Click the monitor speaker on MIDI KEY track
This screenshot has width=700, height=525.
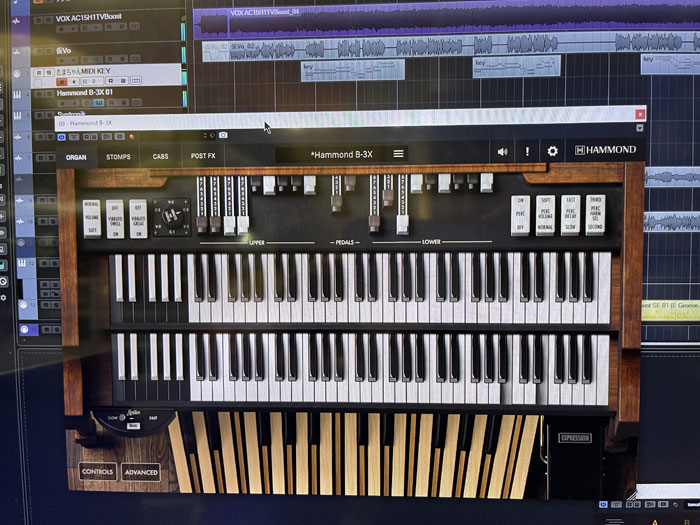coord(74,82)
